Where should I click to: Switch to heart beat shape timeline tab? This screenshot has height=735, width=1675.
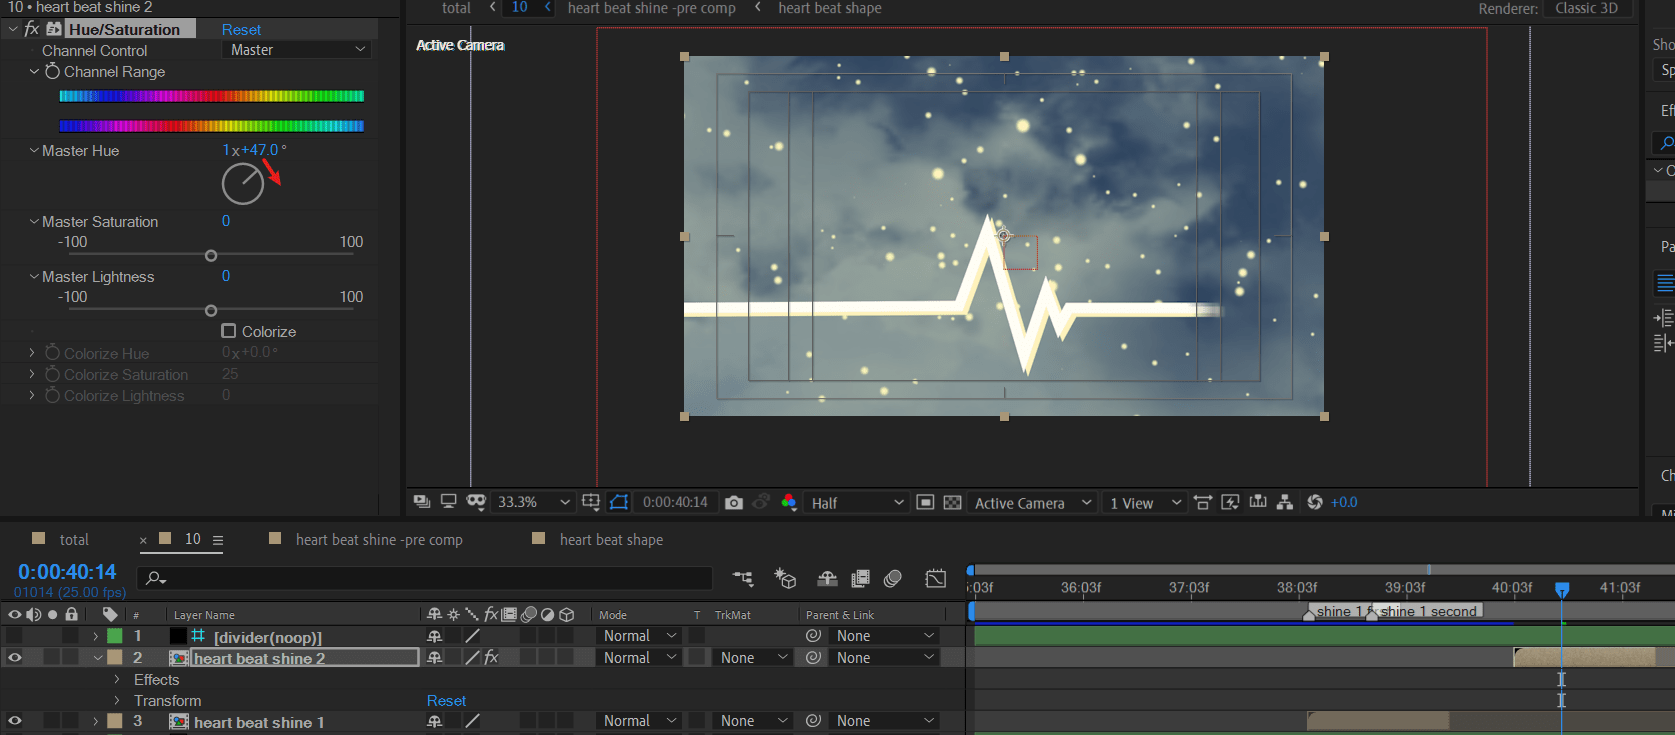[611, 539]
